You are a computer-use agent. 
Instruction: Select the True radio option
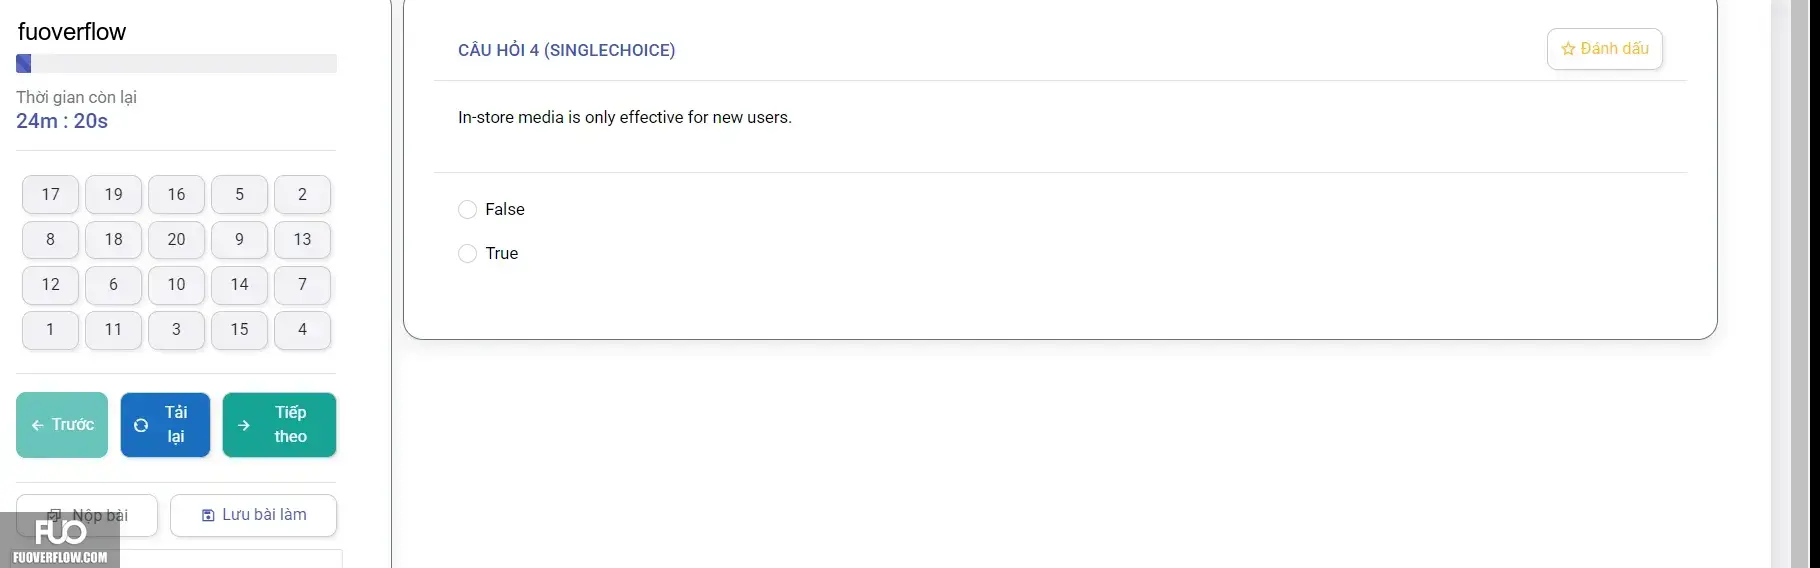(x=467, y=253)
